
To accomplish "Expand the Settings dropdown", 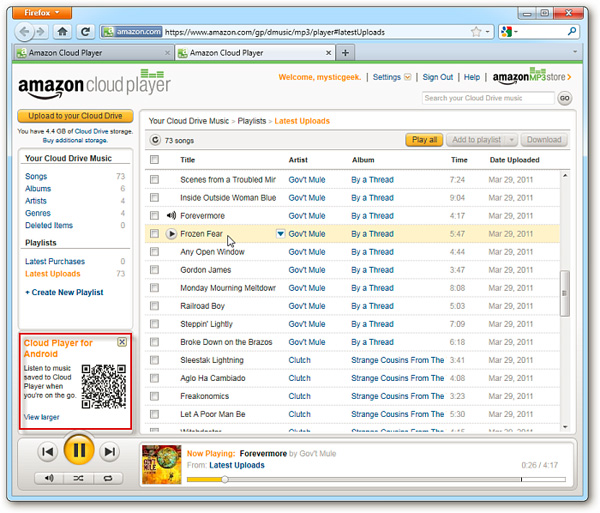I will click(408, 77).
